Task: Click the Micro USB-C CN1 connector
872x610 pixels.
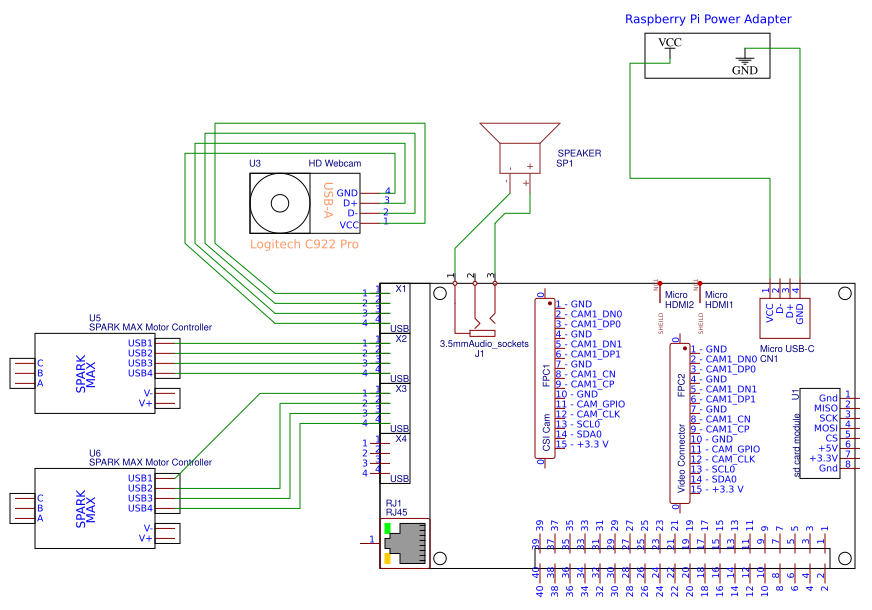Action: (785, 318)
